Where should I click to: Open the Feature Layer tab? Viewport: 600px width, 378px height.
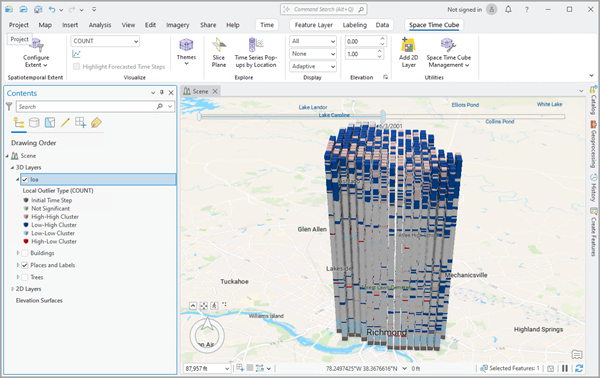313,25
